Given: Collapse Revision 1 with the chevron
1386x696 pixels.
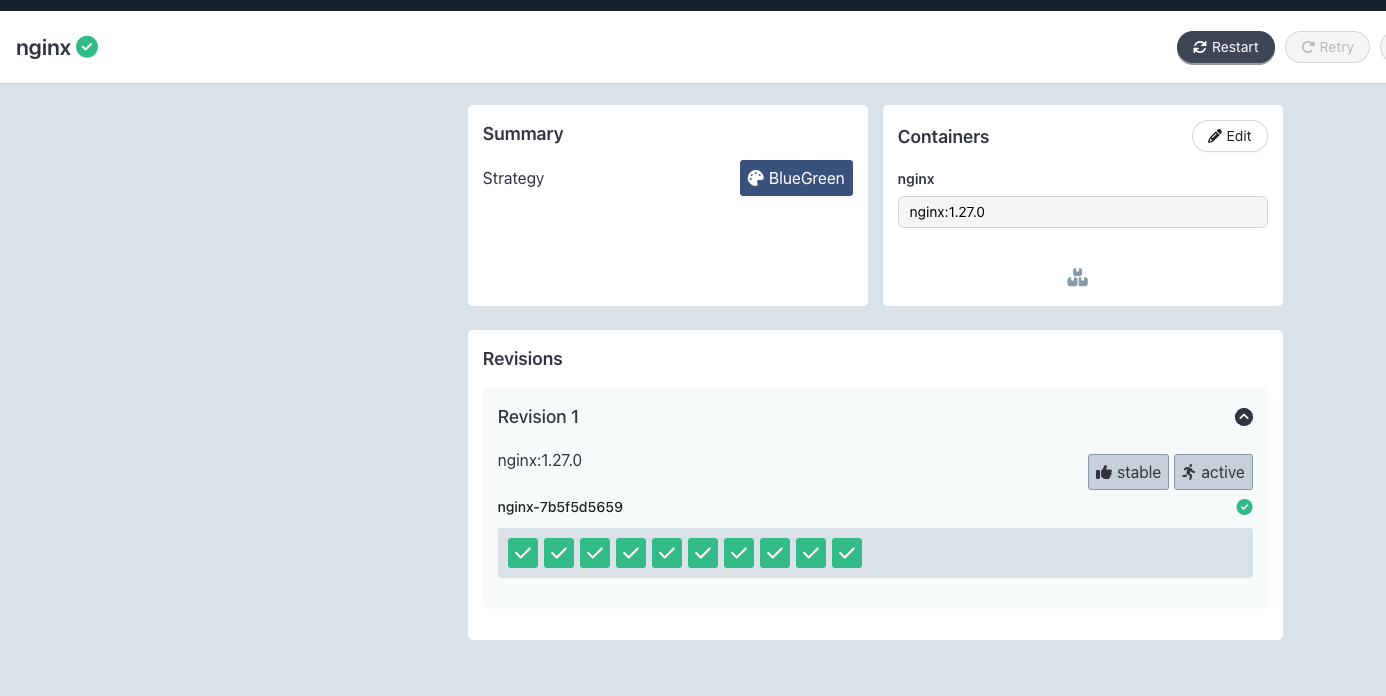Looking at the screenshot, I should (1243, 417).
